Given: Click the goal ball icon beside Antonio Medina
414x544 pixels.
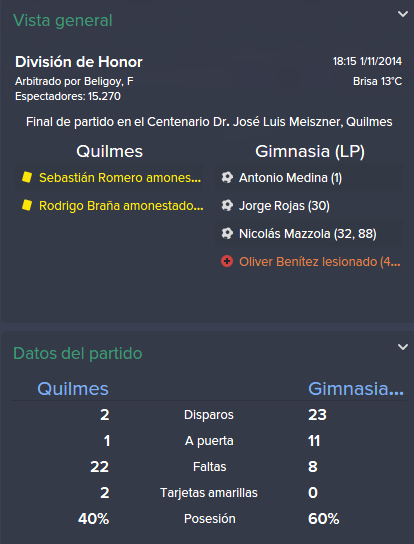Looking at the screenshot, I should 227,177.
